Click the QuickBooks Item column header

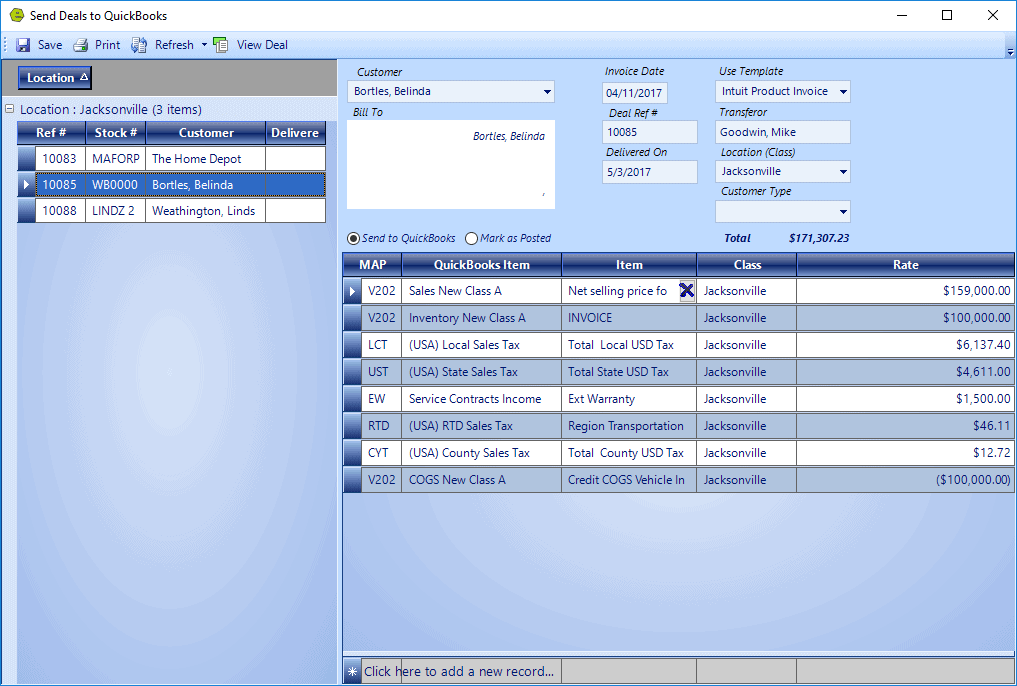pos(481,265)
